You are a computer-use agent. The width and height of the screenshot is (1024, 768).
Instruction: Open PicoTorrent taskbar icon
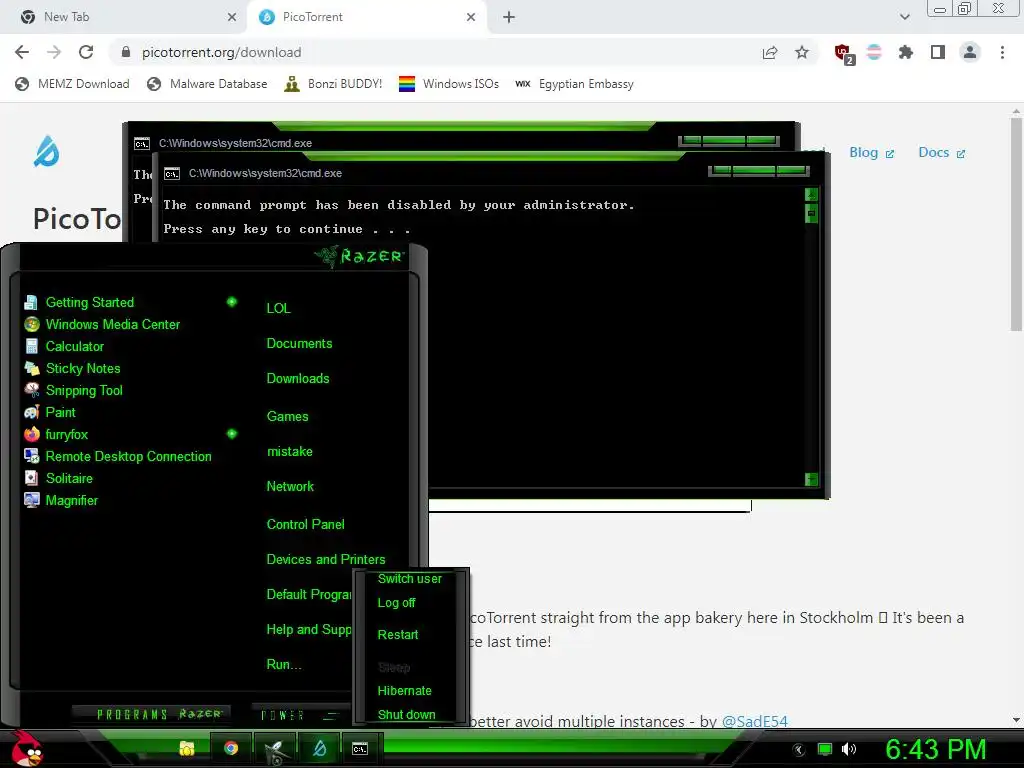point(319,748)
